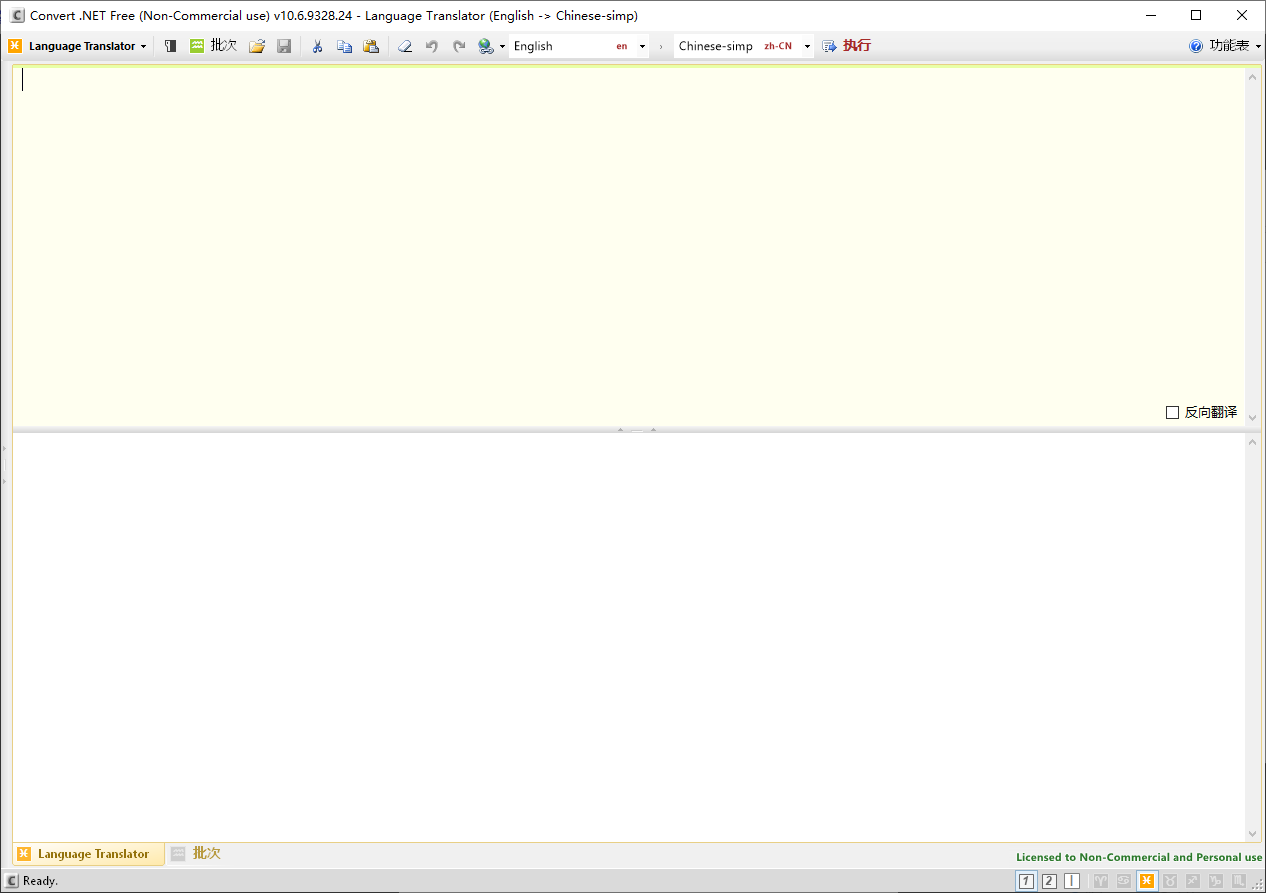Image resolution: width=1266 pixels, height=893 pixels.
Task: Click the 执行 execute button
Action: point(847,46)
